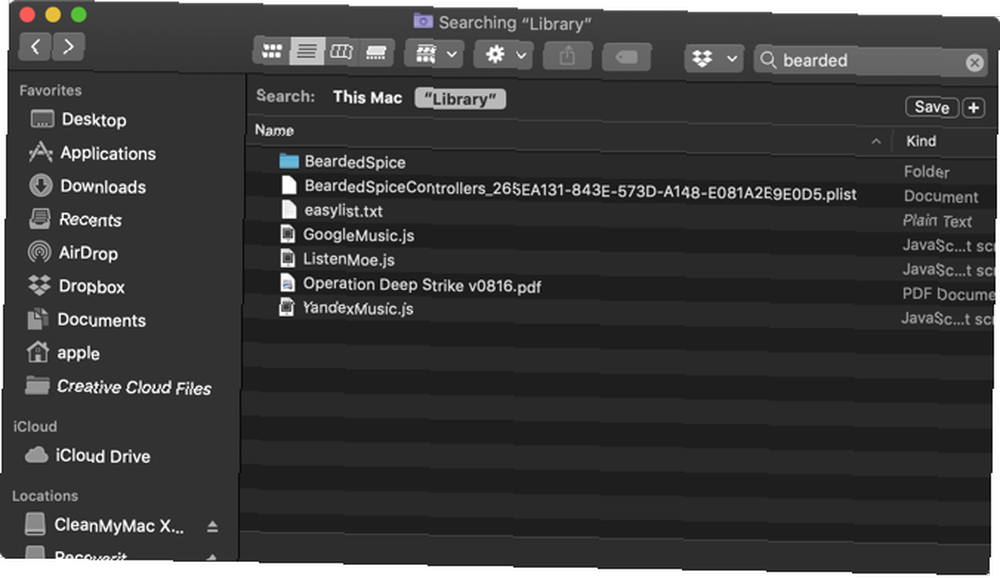
Task: Select easylist.txt file
Action: click(343, 211)
